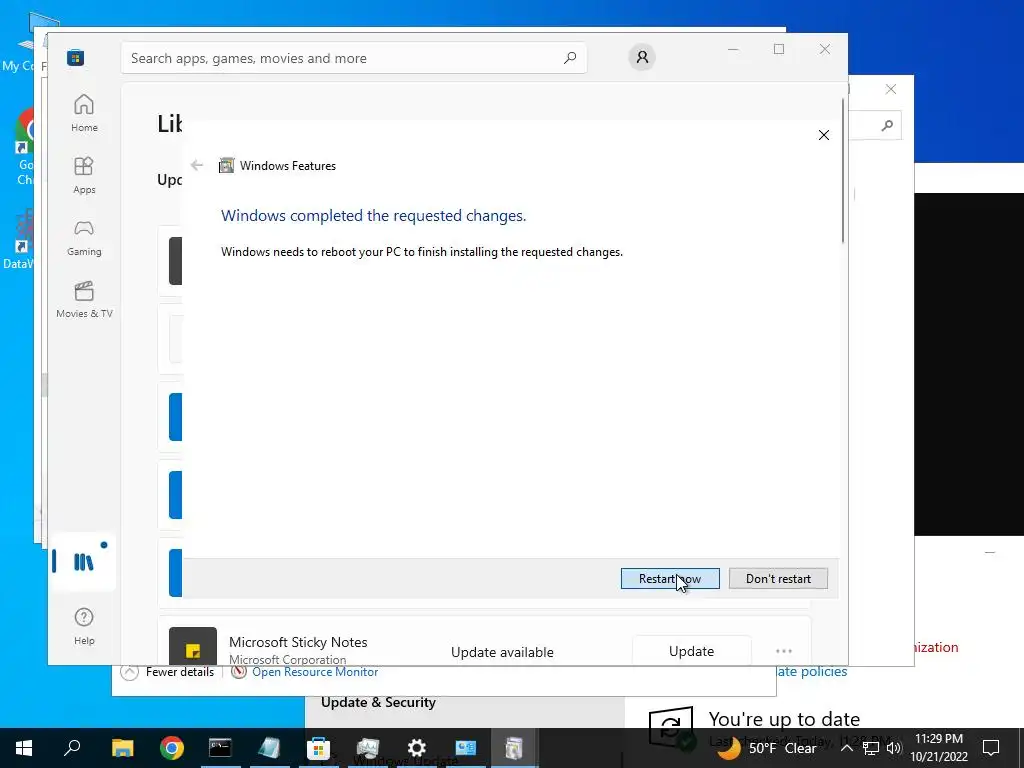Open Home in Microsoft Store sidebar
Image resolution: width=1024 pixels, height=768 pixels.
[x=84, y=113]
